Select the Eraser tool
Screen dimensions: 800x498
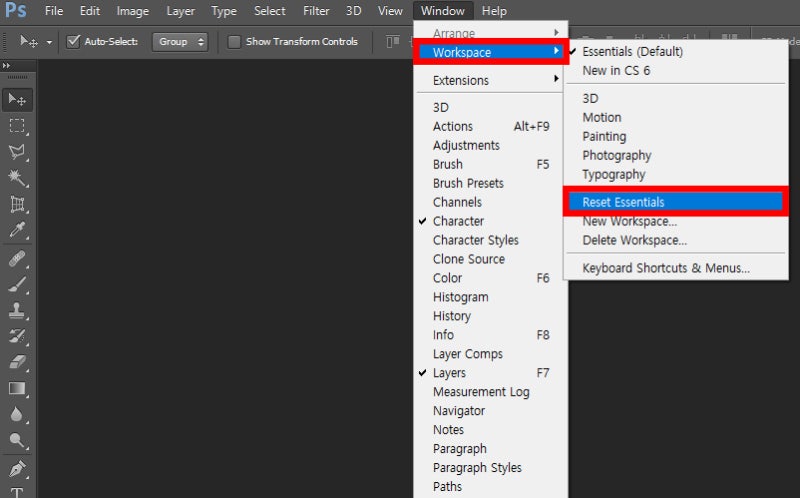17,362
